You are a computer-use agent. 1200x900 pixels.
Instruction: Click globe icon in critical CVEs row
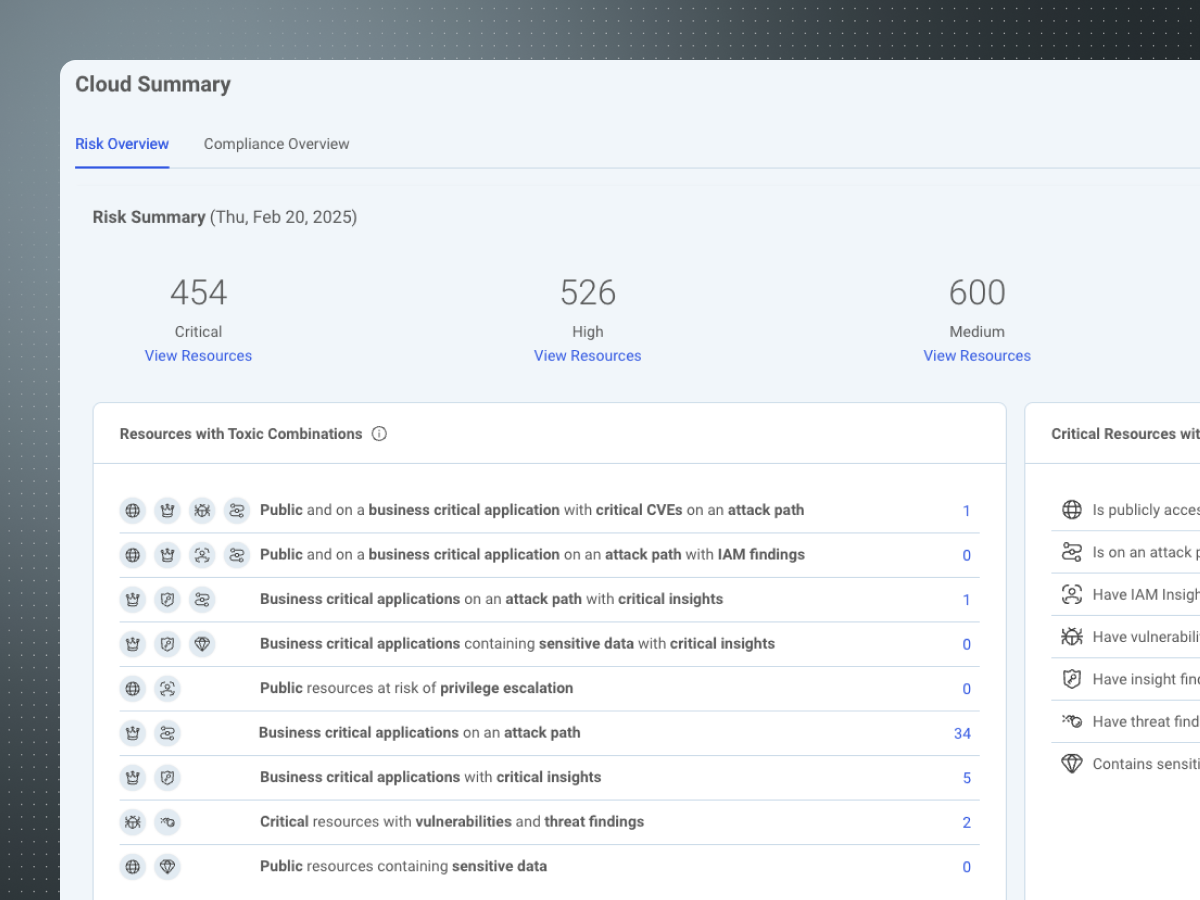coord(133,511)
